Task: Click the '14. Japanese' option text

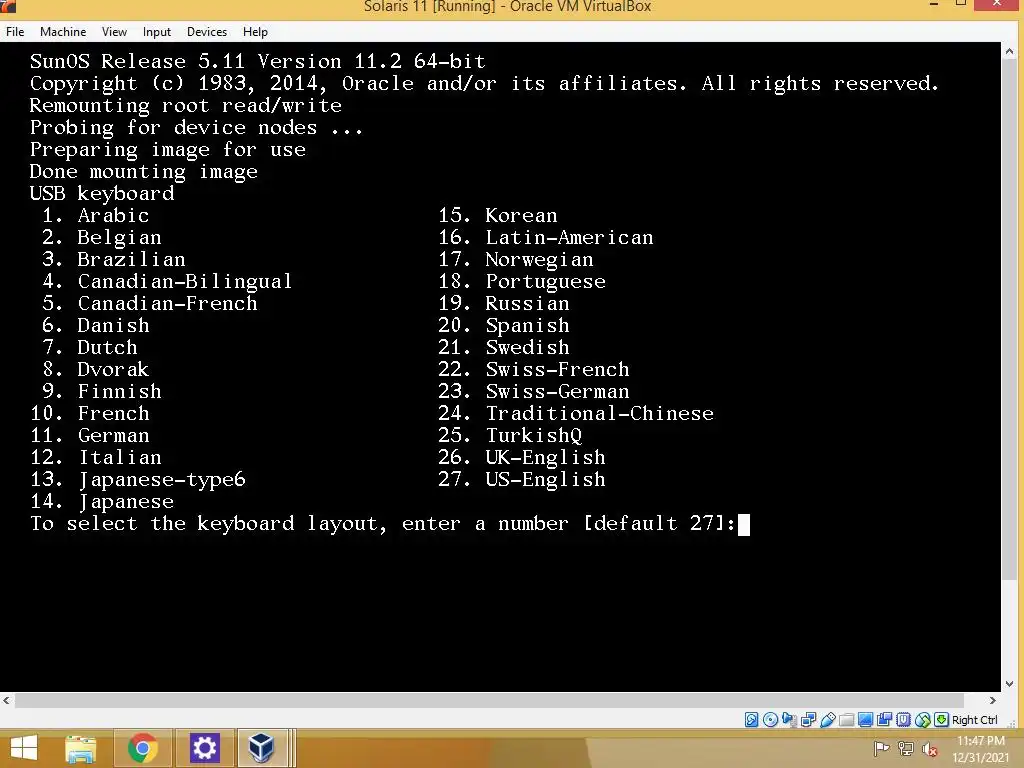Action: click(x=102, y=502)
